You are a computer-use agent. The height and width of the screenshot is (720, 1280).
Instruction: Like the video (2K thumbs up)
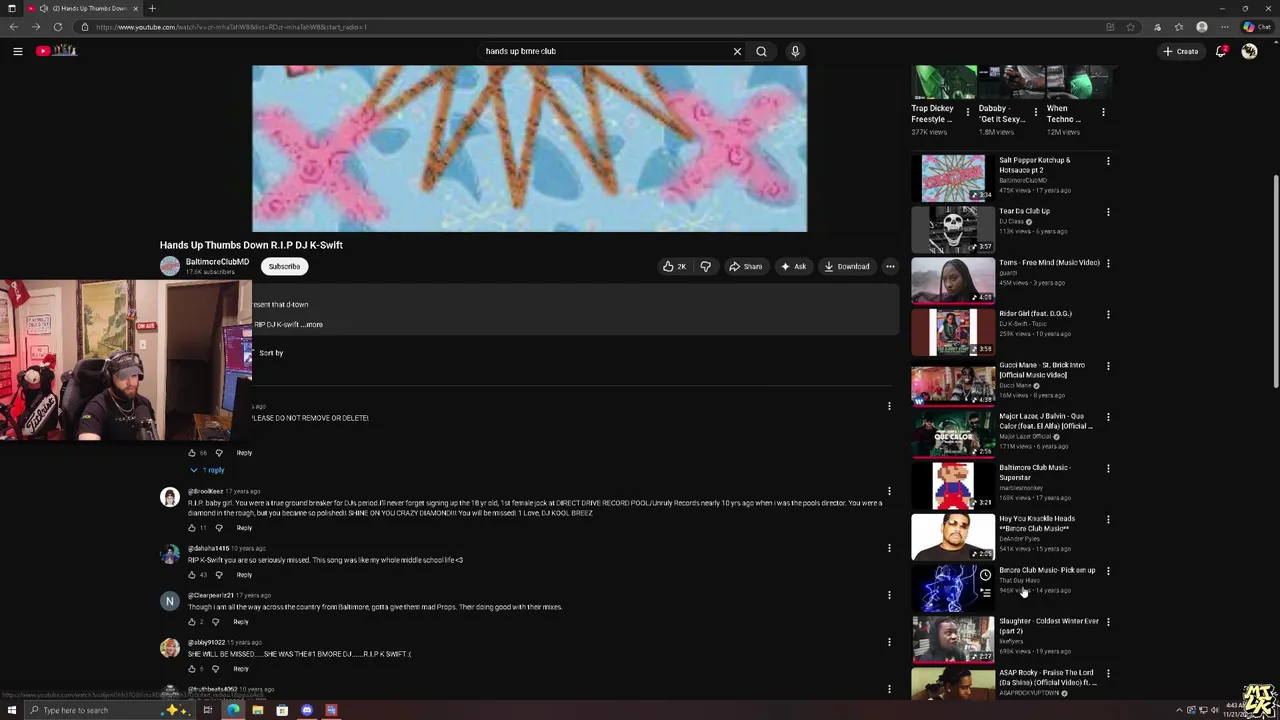coord(674,267)
